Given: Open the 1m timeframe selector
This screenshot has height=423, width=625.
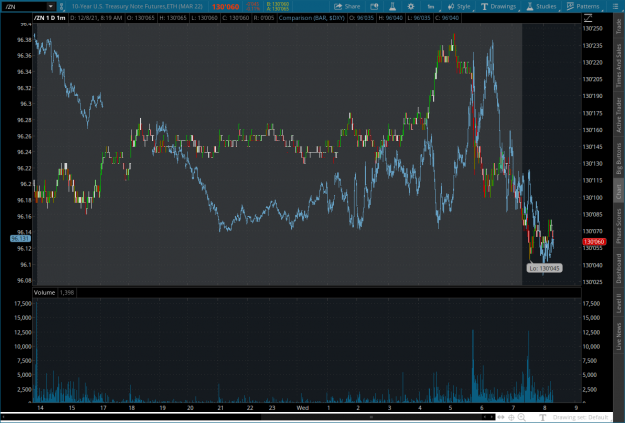Looking at the screenshot, I should (x=431, y=6).
